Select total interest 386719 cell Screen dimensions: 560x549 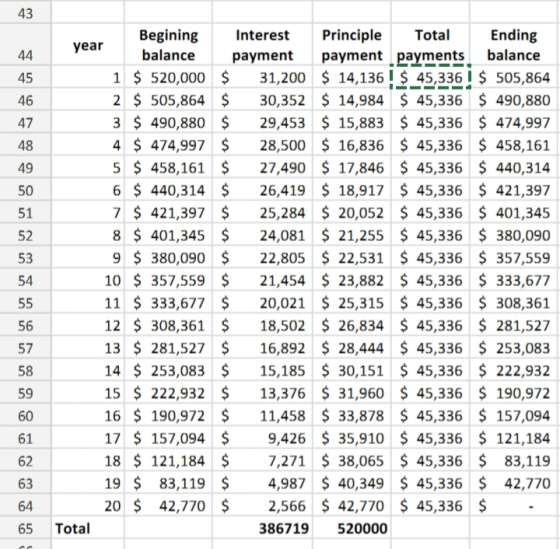[262, 528]
